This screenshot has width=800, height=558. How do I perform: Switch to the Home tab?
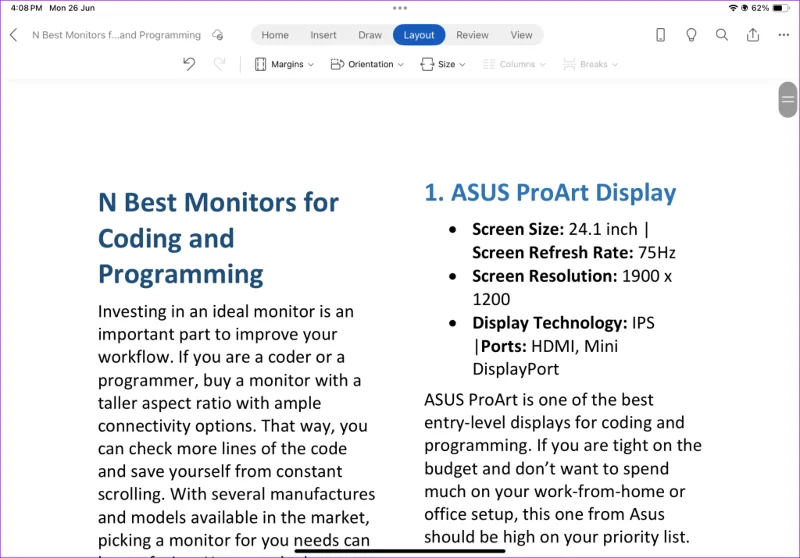[275, 35]
